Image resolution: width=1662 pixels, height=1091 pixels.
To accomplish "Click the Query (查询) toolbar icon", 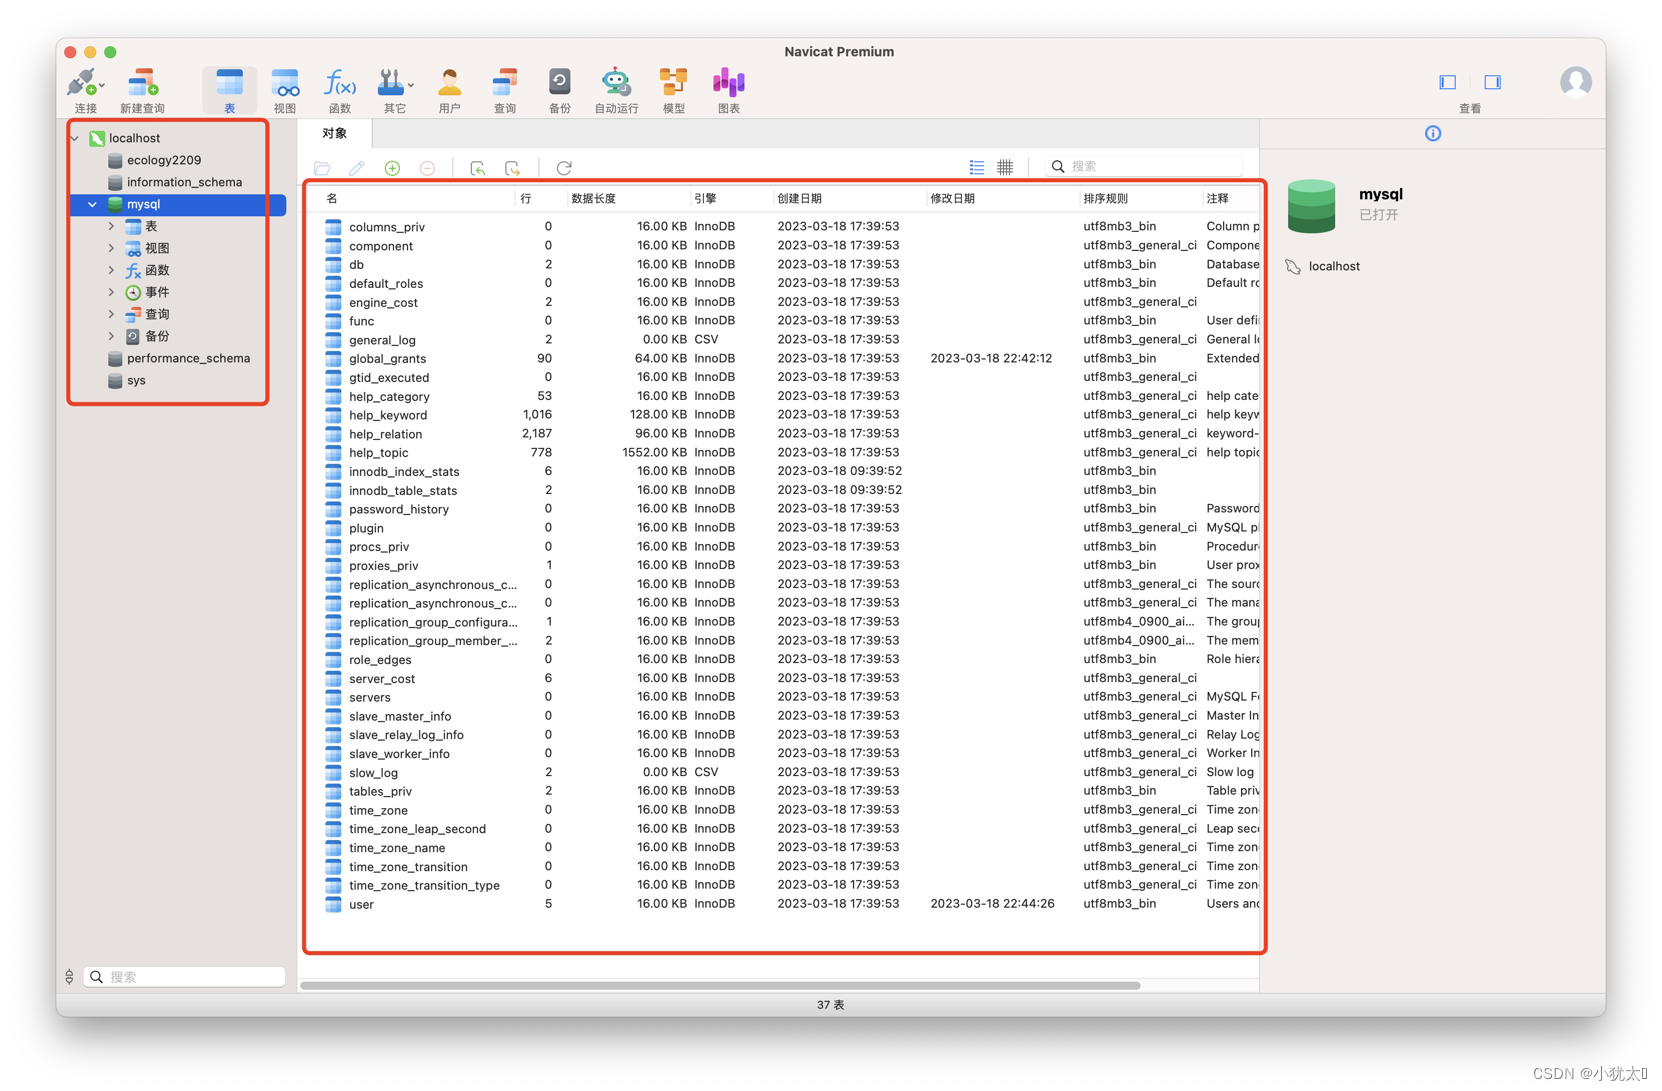I will (504, 90).
